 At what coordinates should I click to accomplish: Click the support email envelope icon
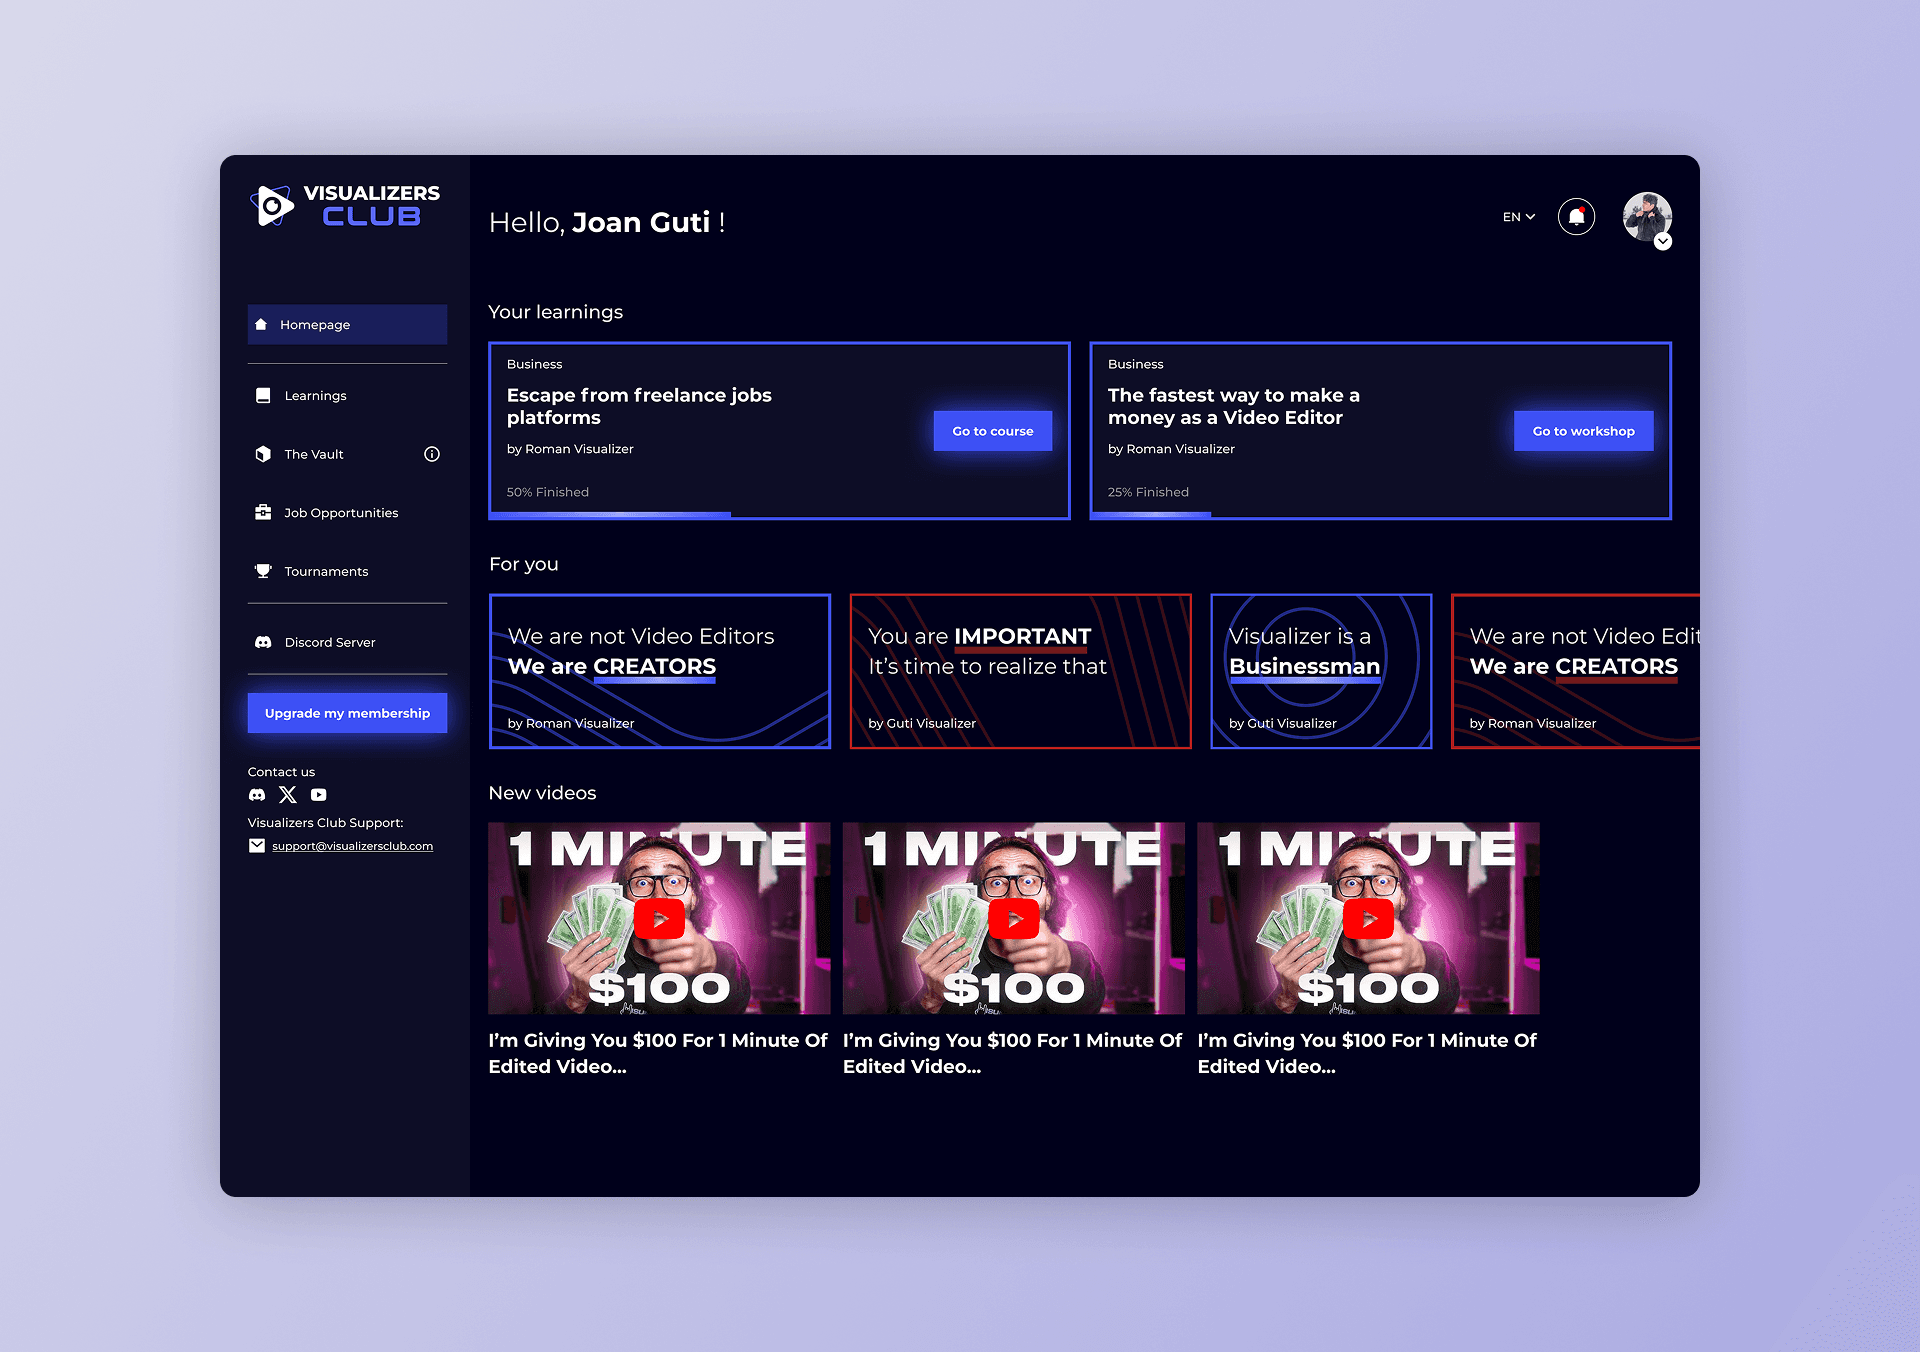257,846
